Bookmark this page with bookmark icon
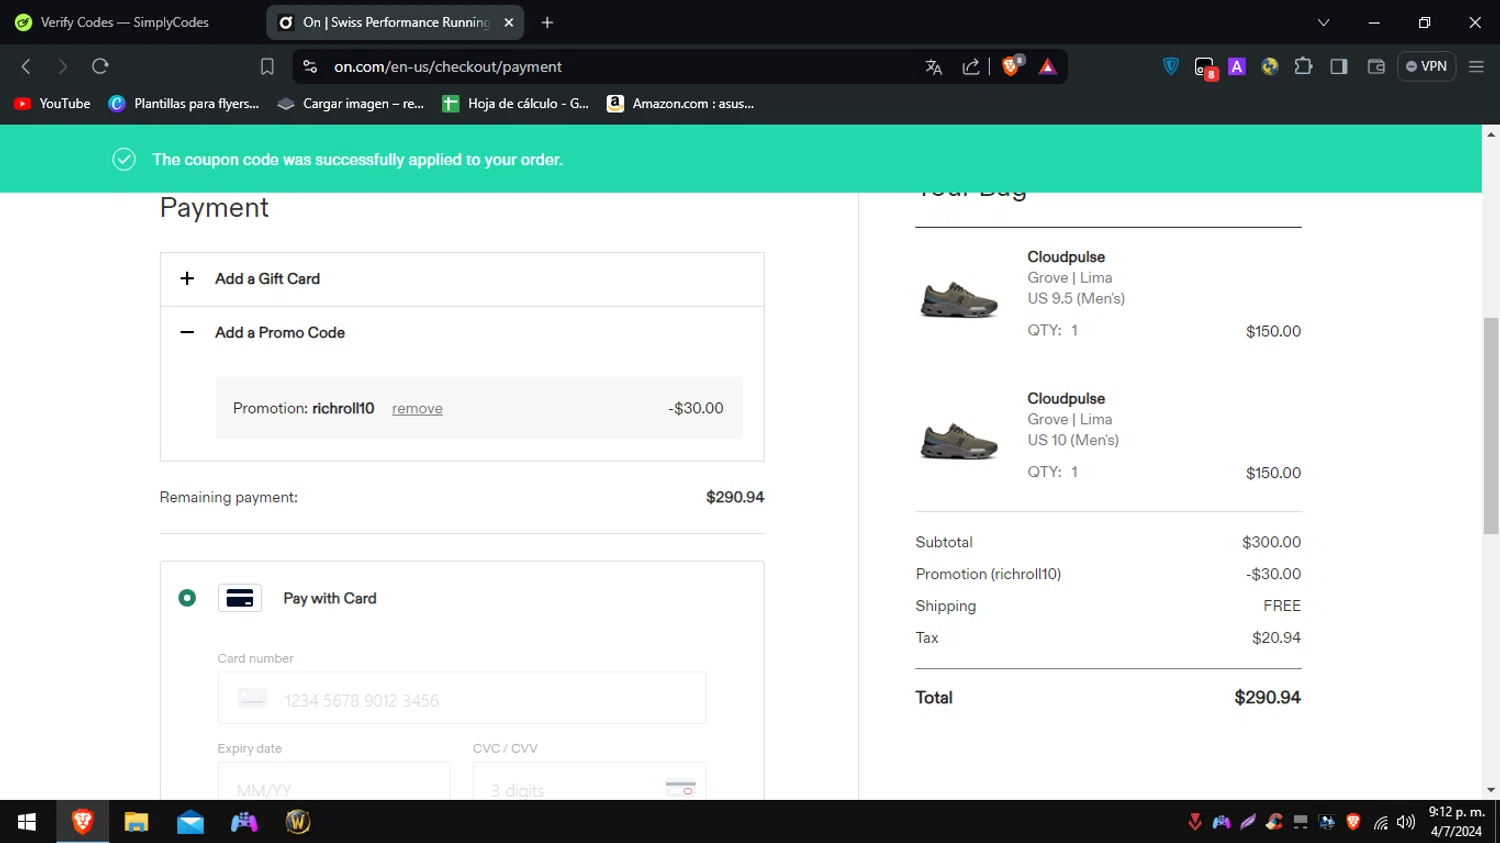 pos(267,66)
